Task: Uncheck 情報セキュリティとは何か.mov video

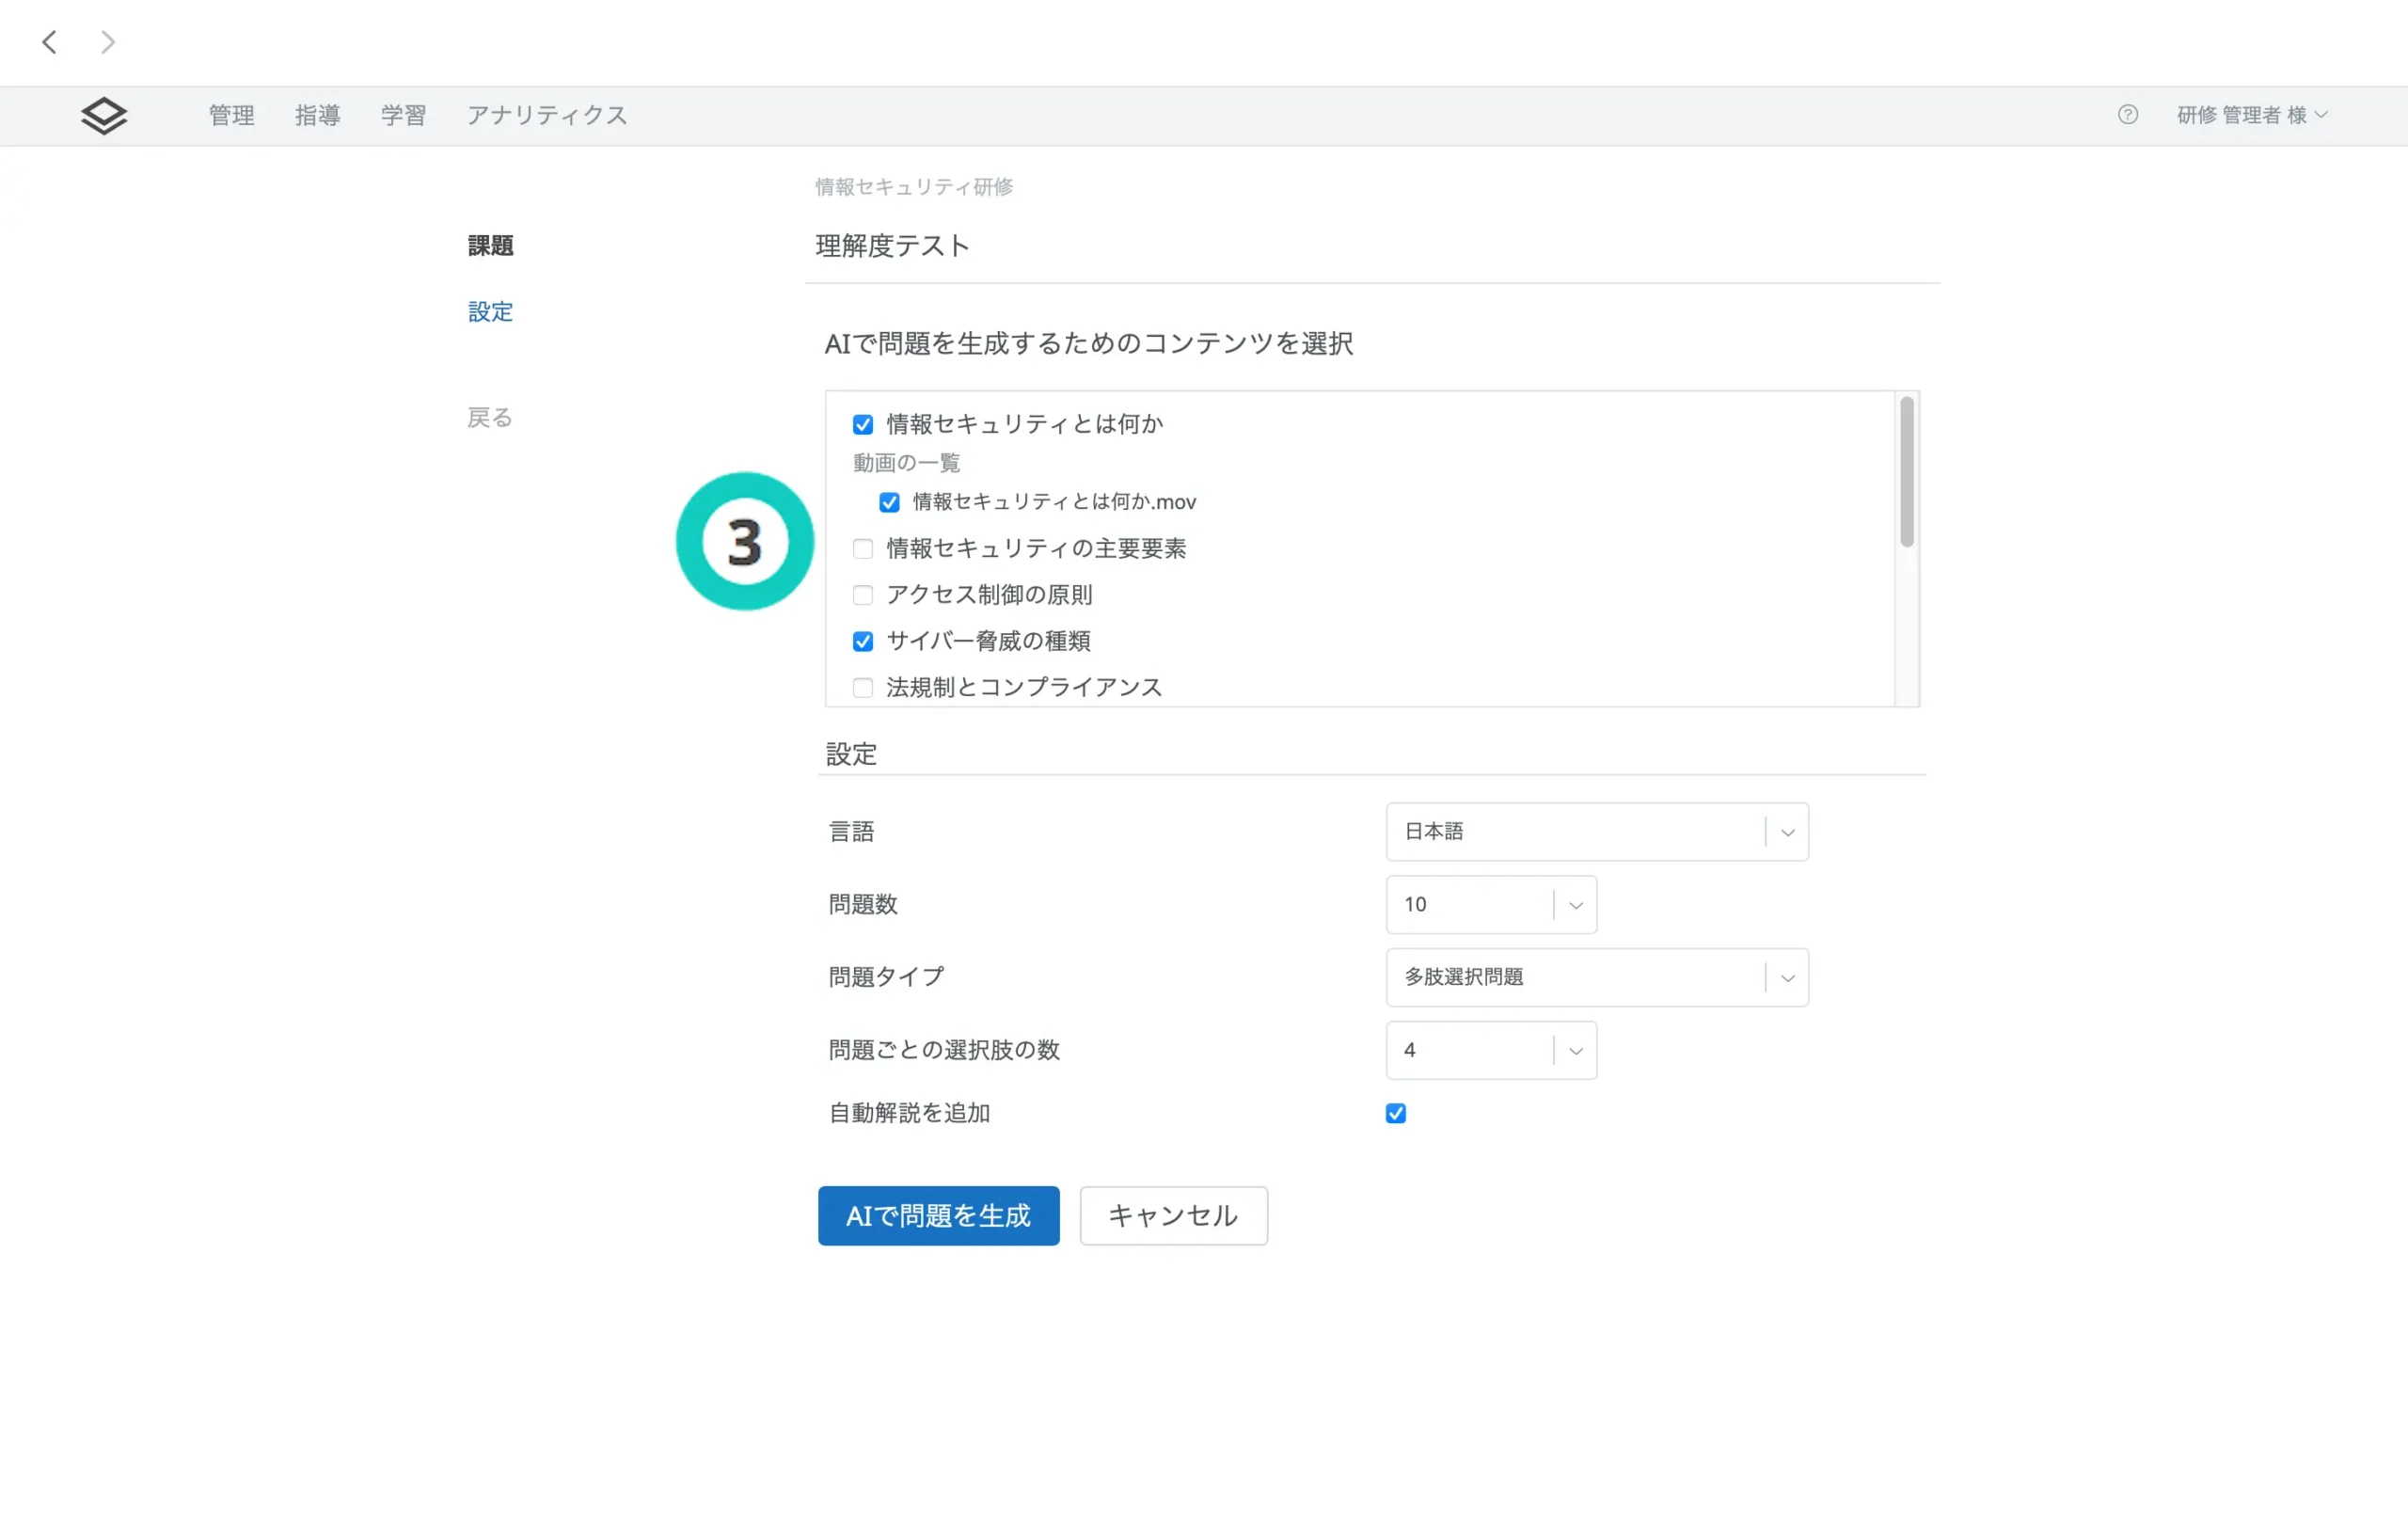Action: point(889,503)
